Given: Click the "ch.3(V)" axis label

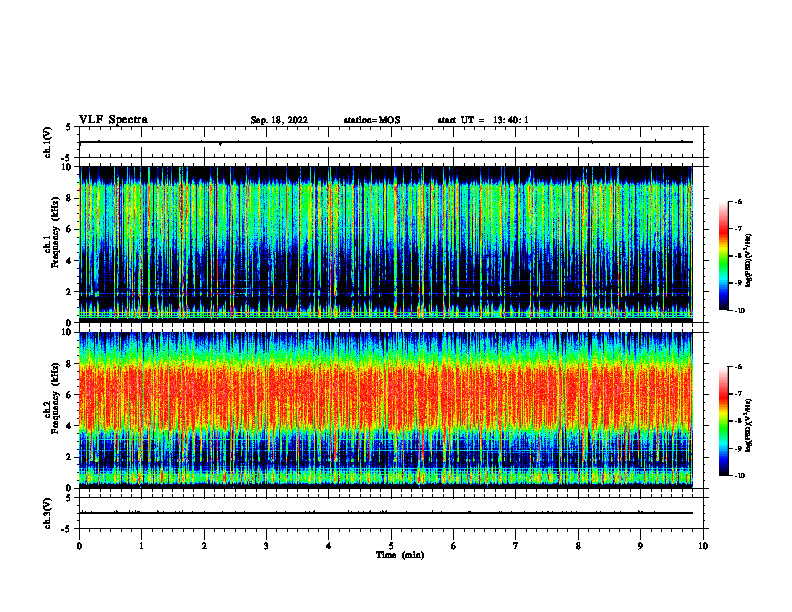Looking at the screenshot, I should (48, 514).
